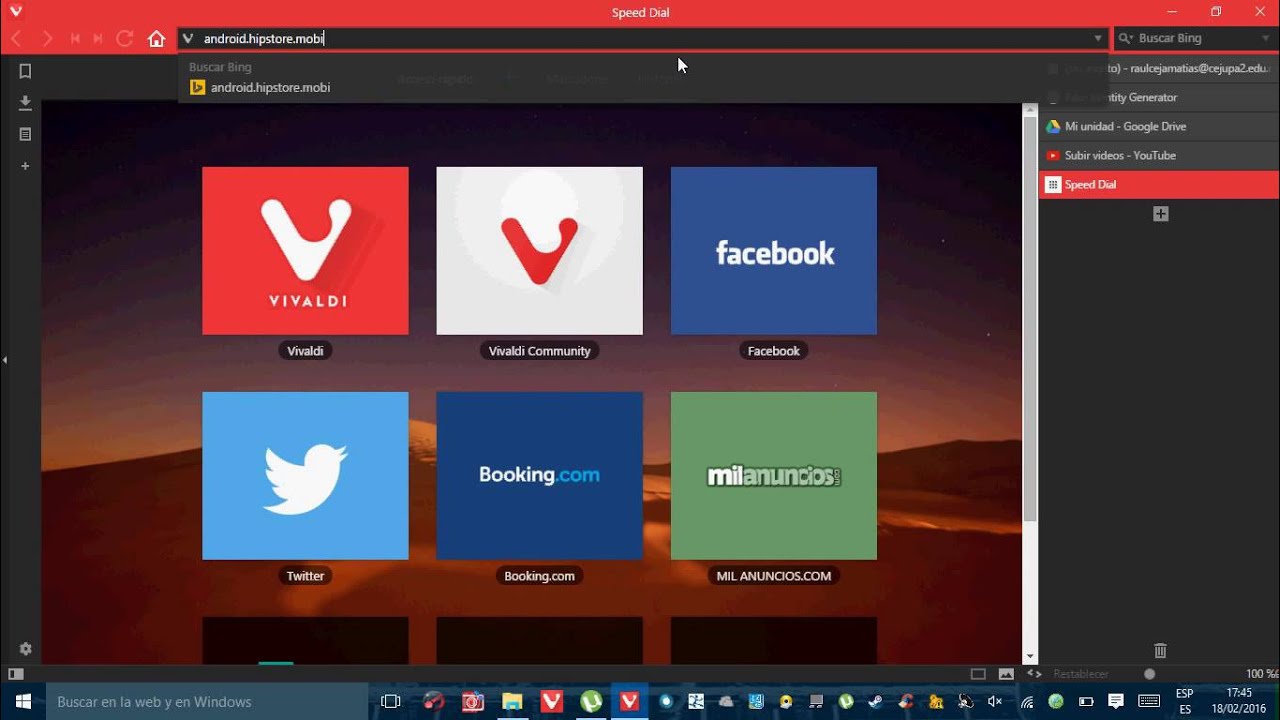The height and width of the screenshot is (720, 1280).
Task: Switch to the Identity Generator tab
Action: 1159,97
